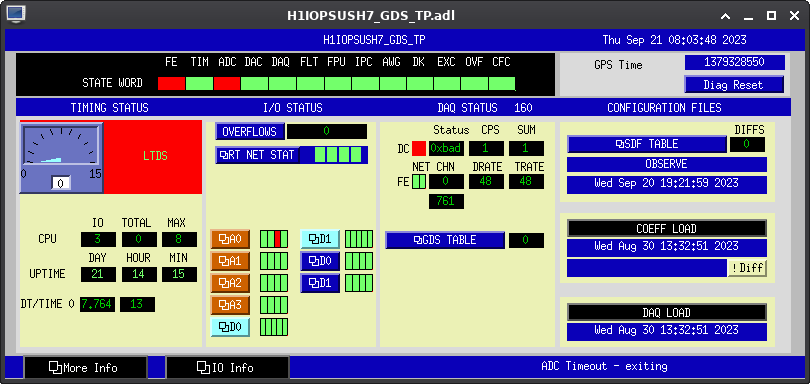Click the Diag Reset button
The height and width of the screenshot is (384, 810).
(x=734, y=85)
